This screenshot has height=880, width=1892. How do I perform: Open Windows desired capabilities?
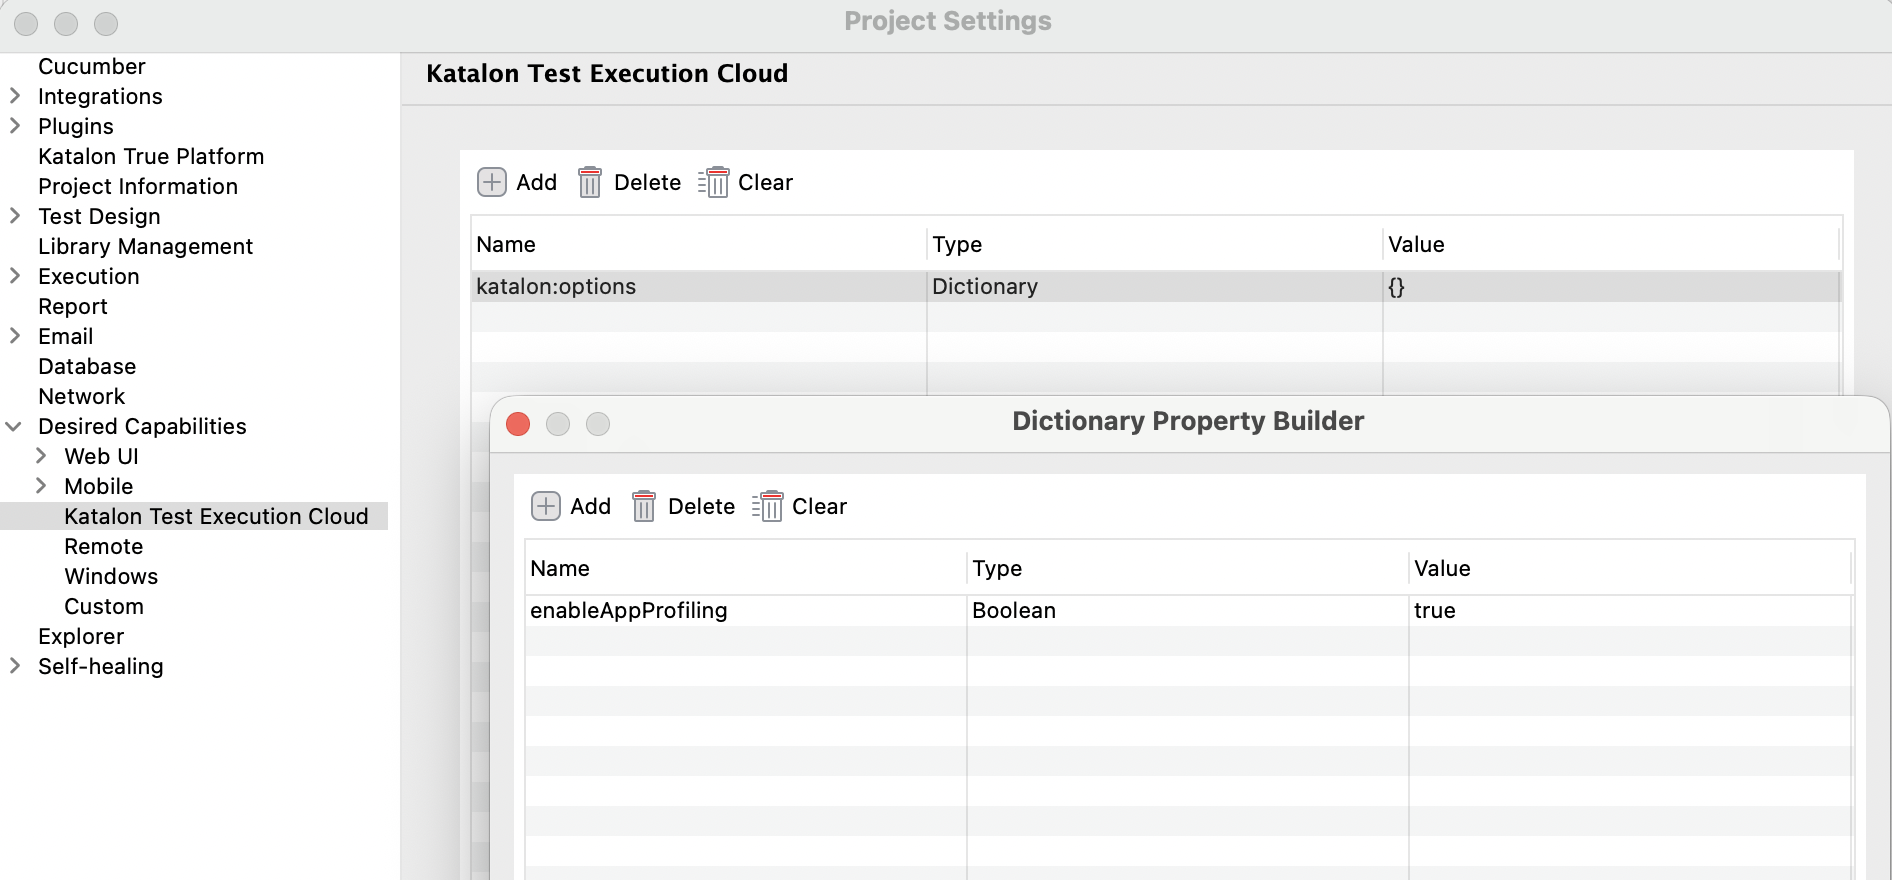[x=111, y=576]
